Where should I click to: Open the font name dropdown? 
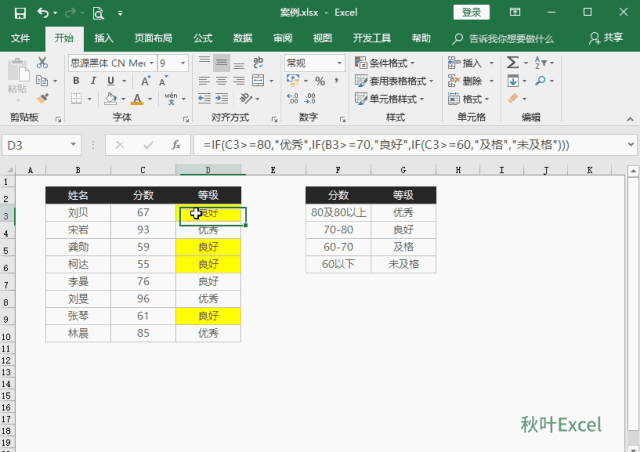click(x=151, y=63)
